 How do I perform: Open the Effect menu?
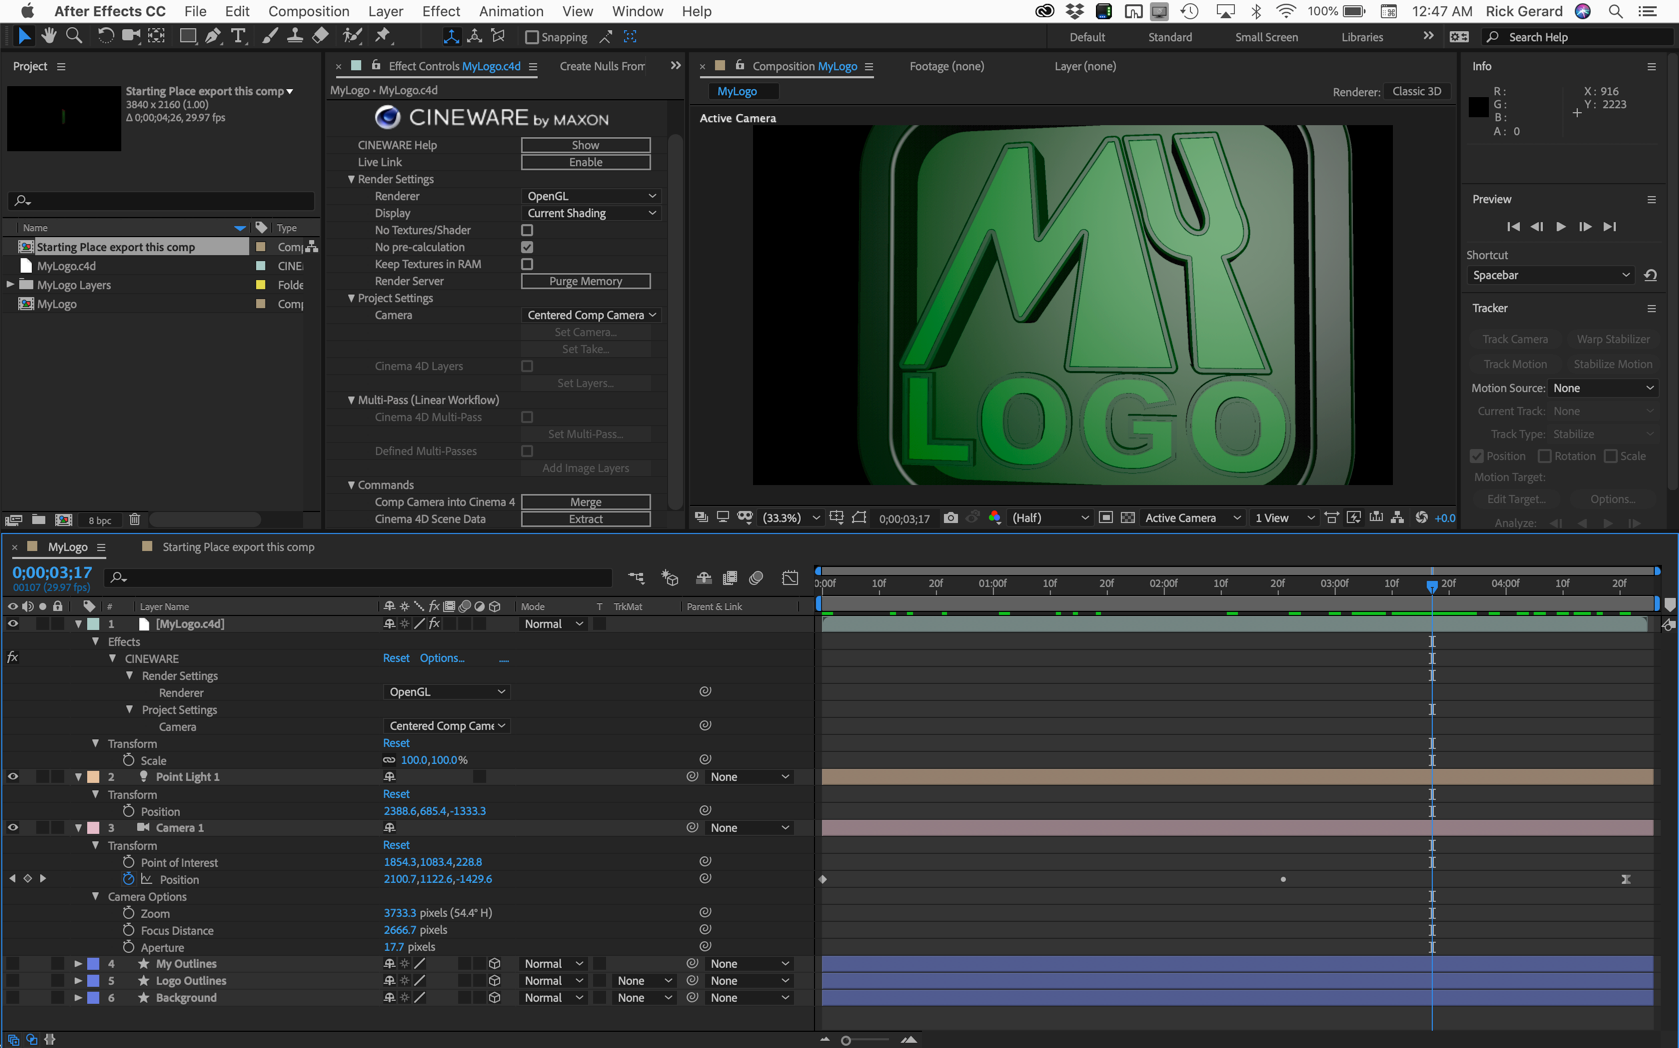click(x=441, y=11)
